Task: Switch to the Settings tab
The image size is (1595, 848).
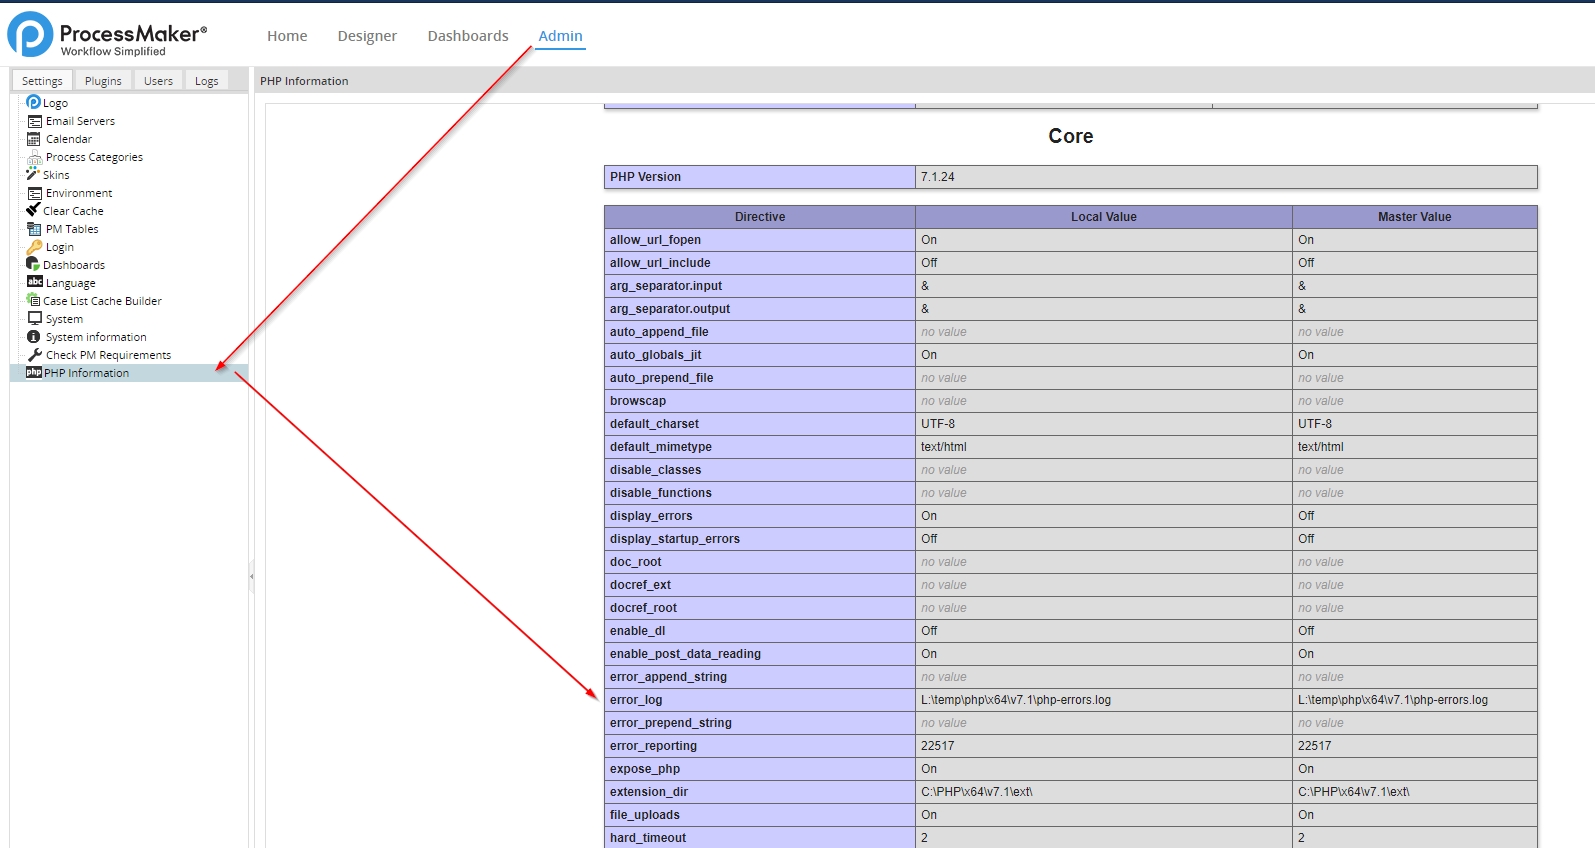Action: coord(42,81)
